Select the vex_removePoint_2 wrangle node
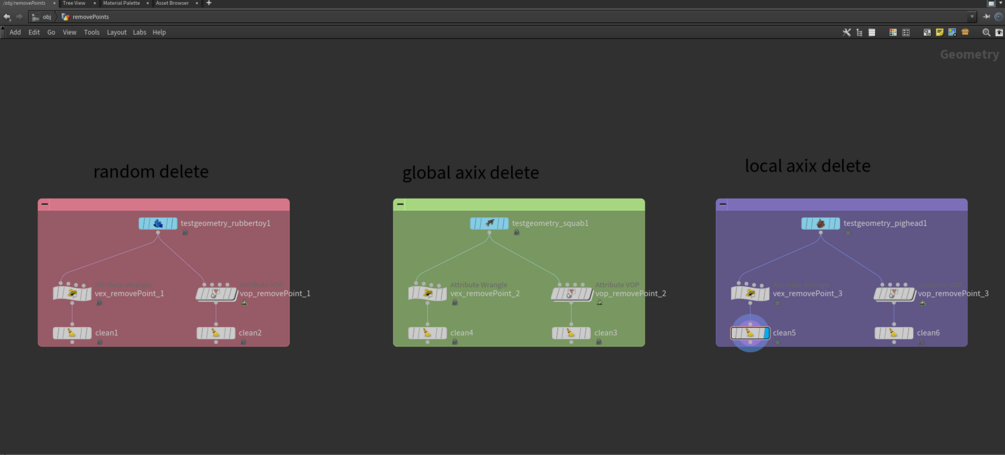The height and width of the screenshot is (455, 1005). (x=428, y=294)
